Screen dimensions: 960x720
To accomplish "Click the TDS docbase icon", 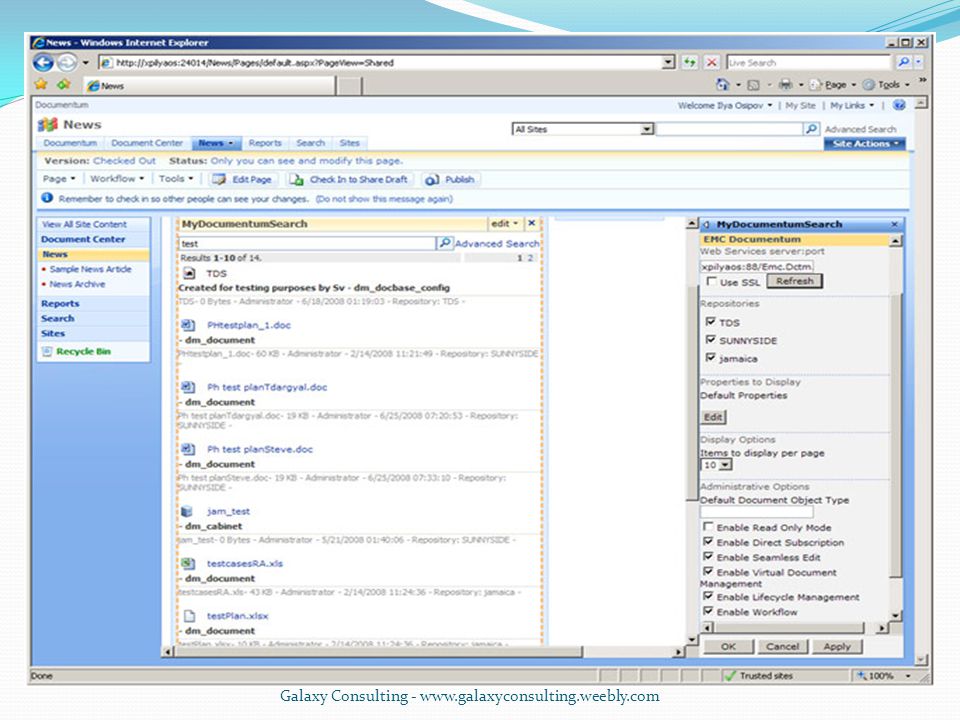I will [190, 273].
